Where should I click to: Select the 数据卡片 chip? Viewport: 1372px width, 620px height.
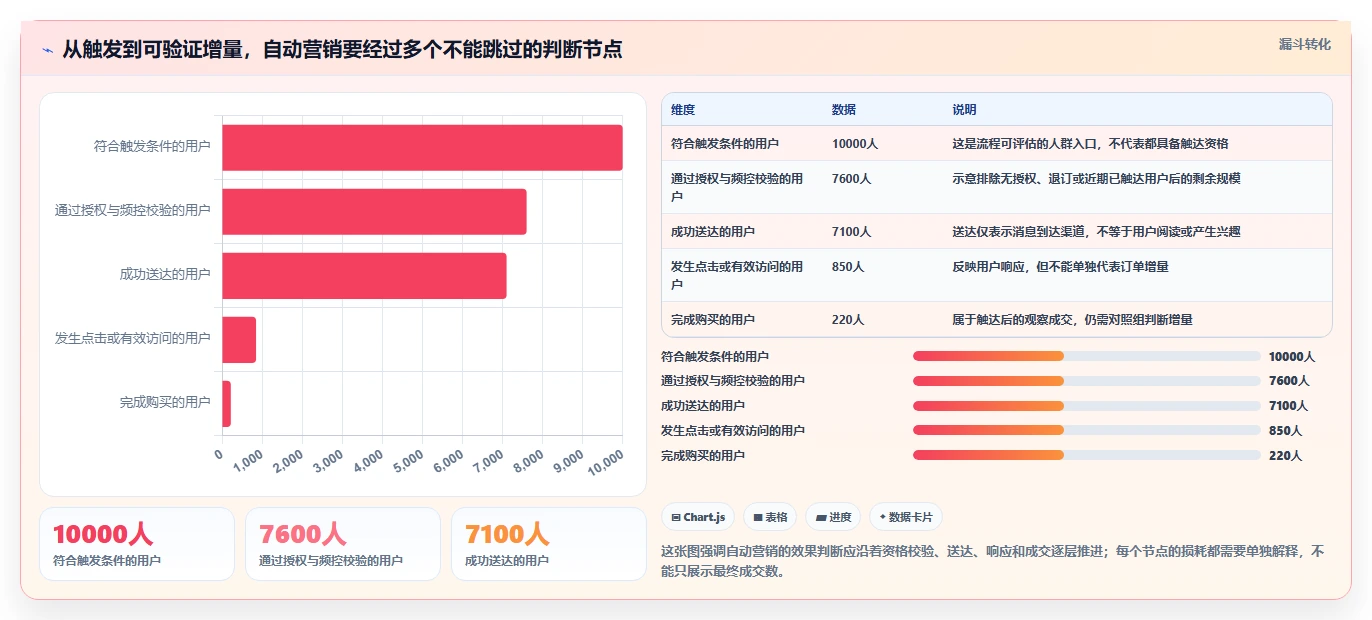point(905,517)
